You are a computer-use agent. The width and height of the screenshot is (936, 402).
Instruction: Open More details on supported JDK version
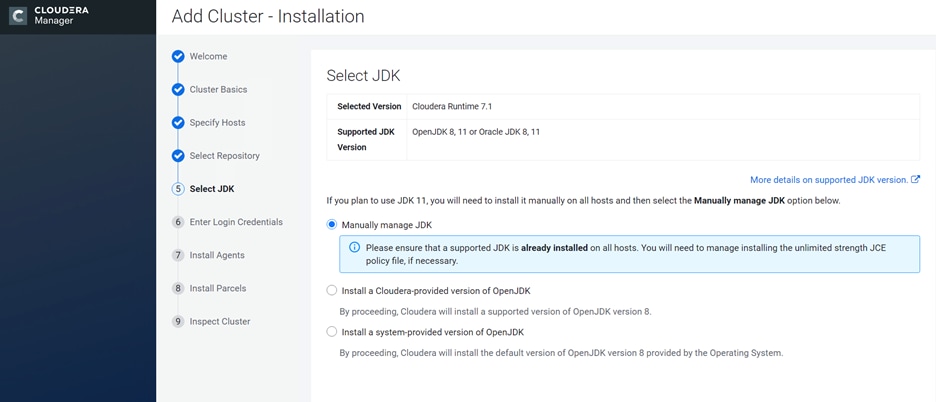point(829,179)
